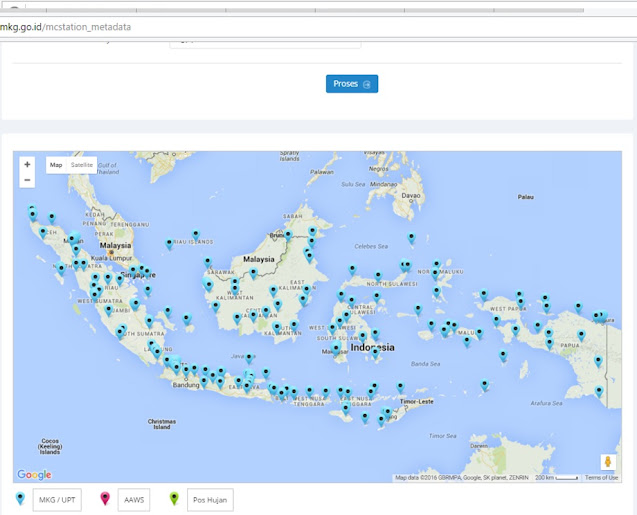Switch to the Satellite view tab
This screenshot has height=515, width=637.
point(82,165)
